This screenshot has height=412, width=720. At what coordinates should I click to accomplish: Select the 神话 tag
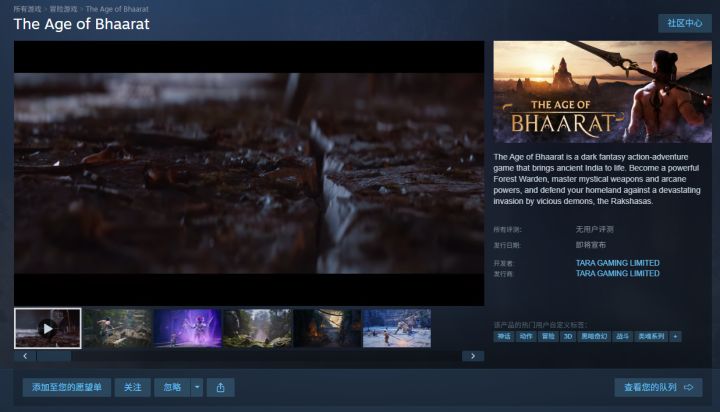504,336
